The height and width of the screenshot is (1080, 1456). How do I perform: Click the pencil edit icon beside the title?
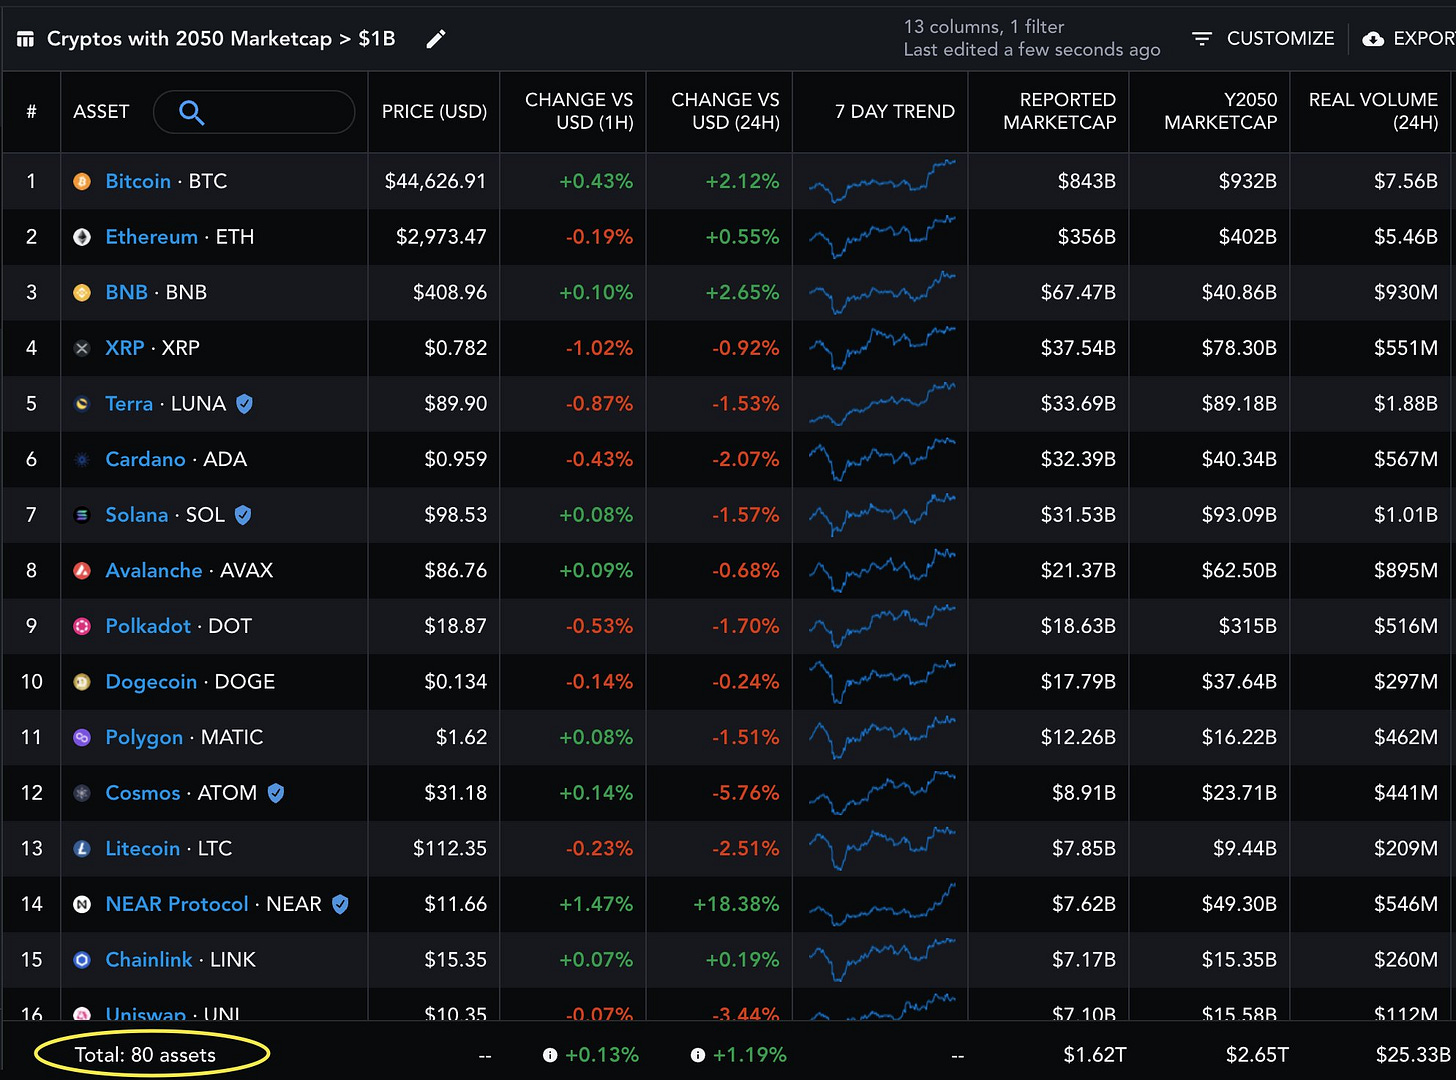tap(436, 39)
